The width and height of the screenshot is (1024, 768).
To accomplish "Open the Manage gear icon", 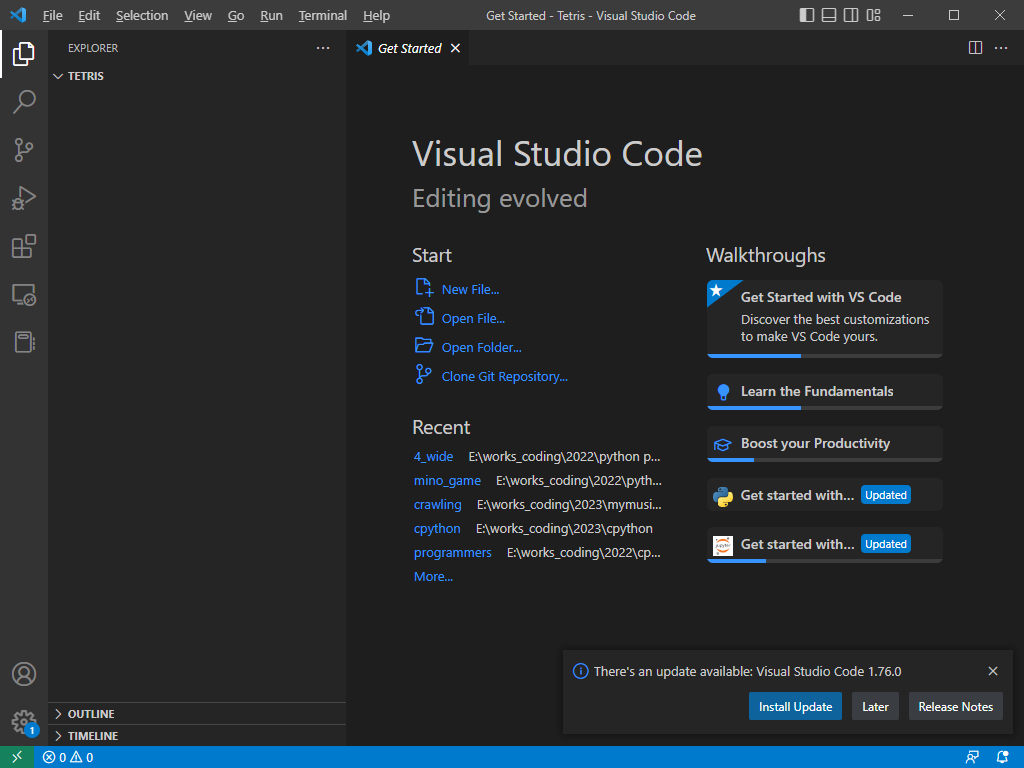I will pyautogui.click(x=24, y=722).
